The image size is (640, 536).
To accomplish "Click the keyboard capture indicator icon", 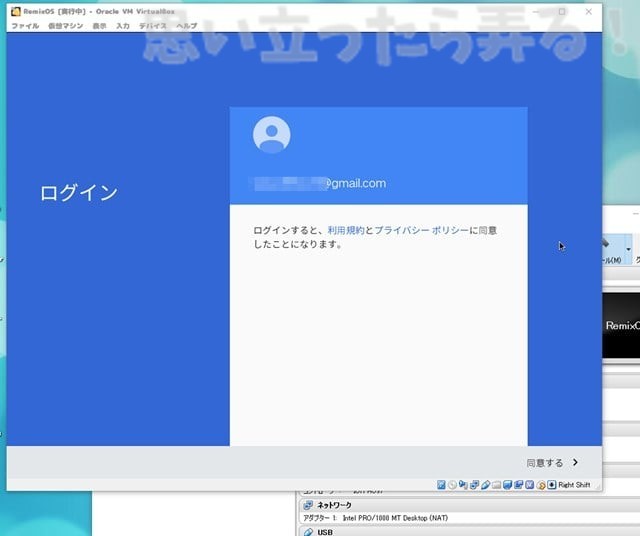I will [x=552, y=485].
